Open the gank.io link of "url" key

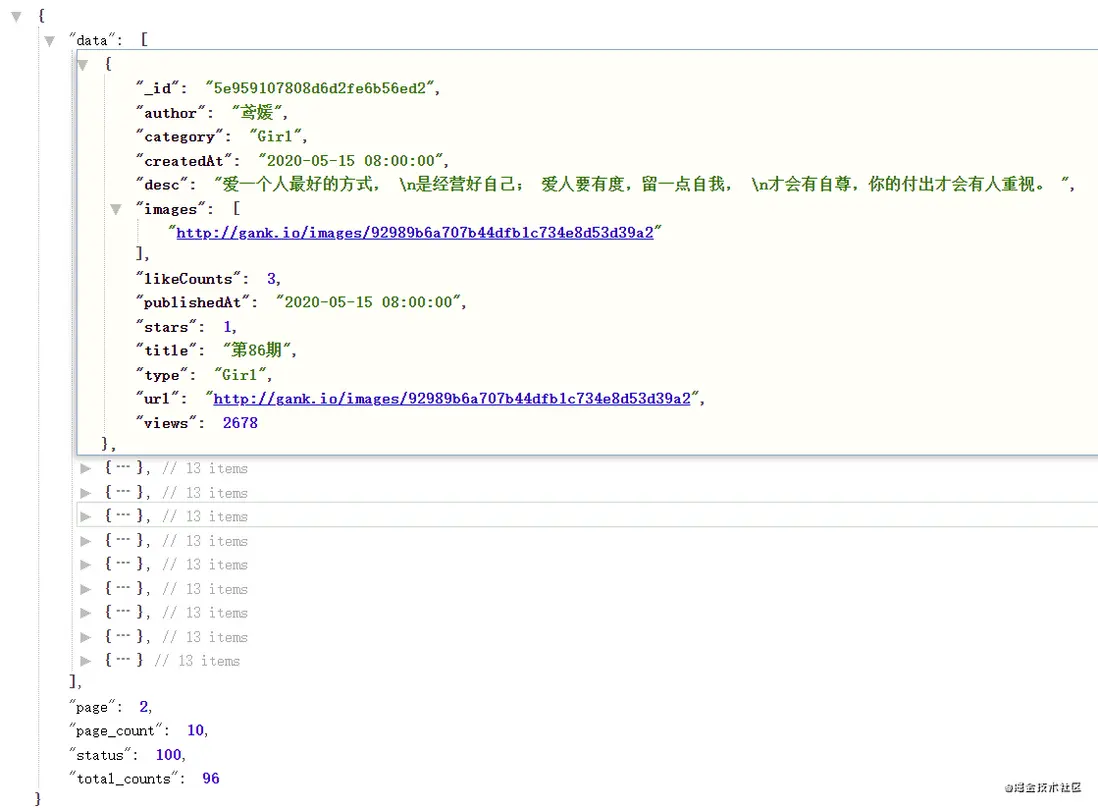click(452, 399)
